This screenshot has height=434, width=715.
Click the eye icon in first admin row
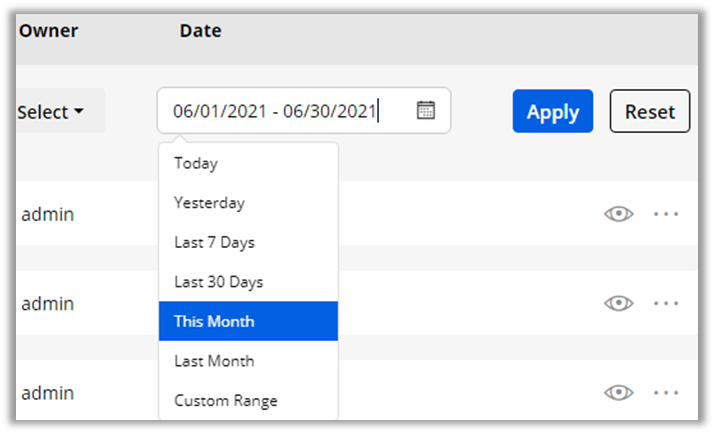pyautogui.click(x=619, y=214)
